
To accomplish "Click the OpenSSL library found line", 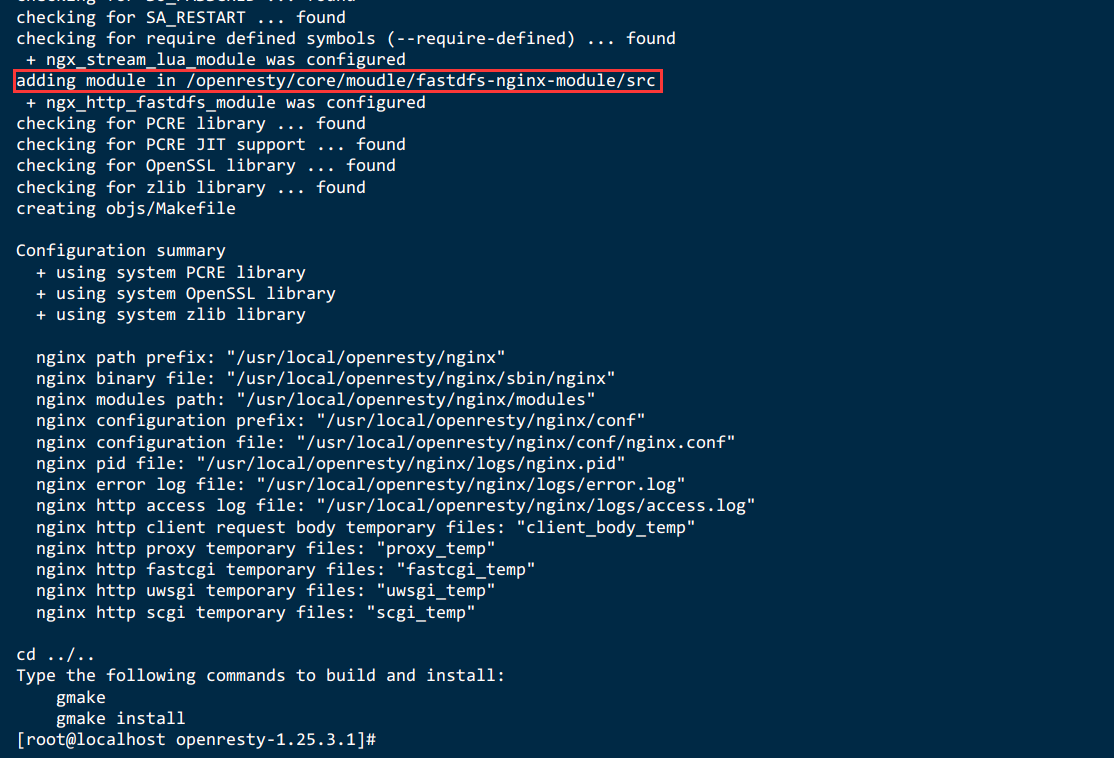I will coord(205,166).
